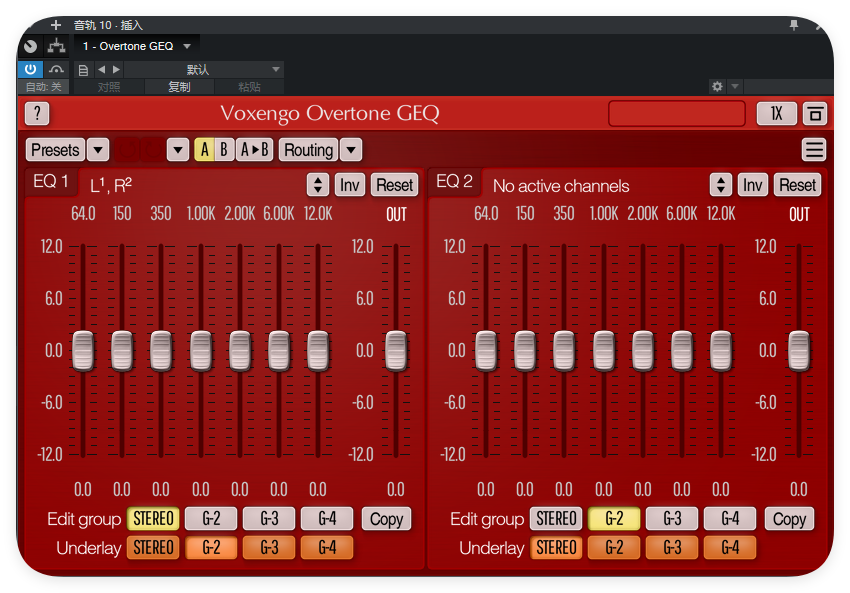Viewport: 850px width, 593px height.
Task: Toggle the plugin power bypass button
Action: (30, 69)
